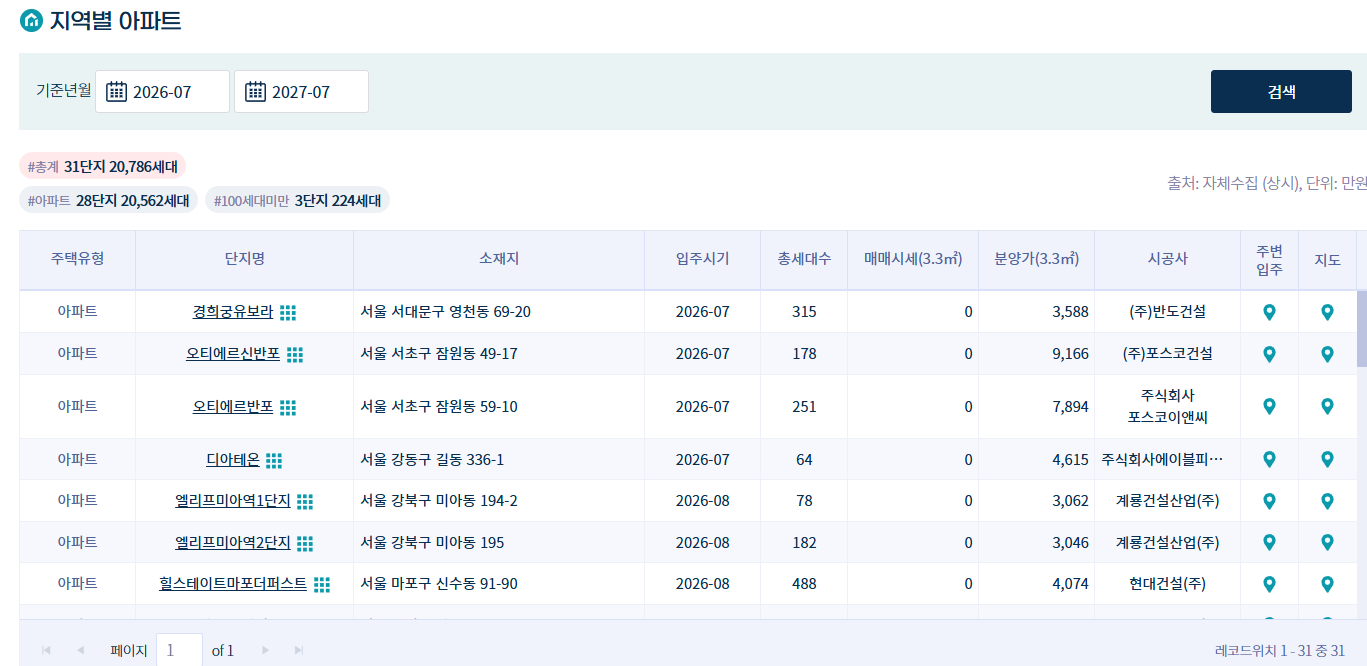Click the page number input box
Screen dimensions: 1367x666
click(179, 650)
